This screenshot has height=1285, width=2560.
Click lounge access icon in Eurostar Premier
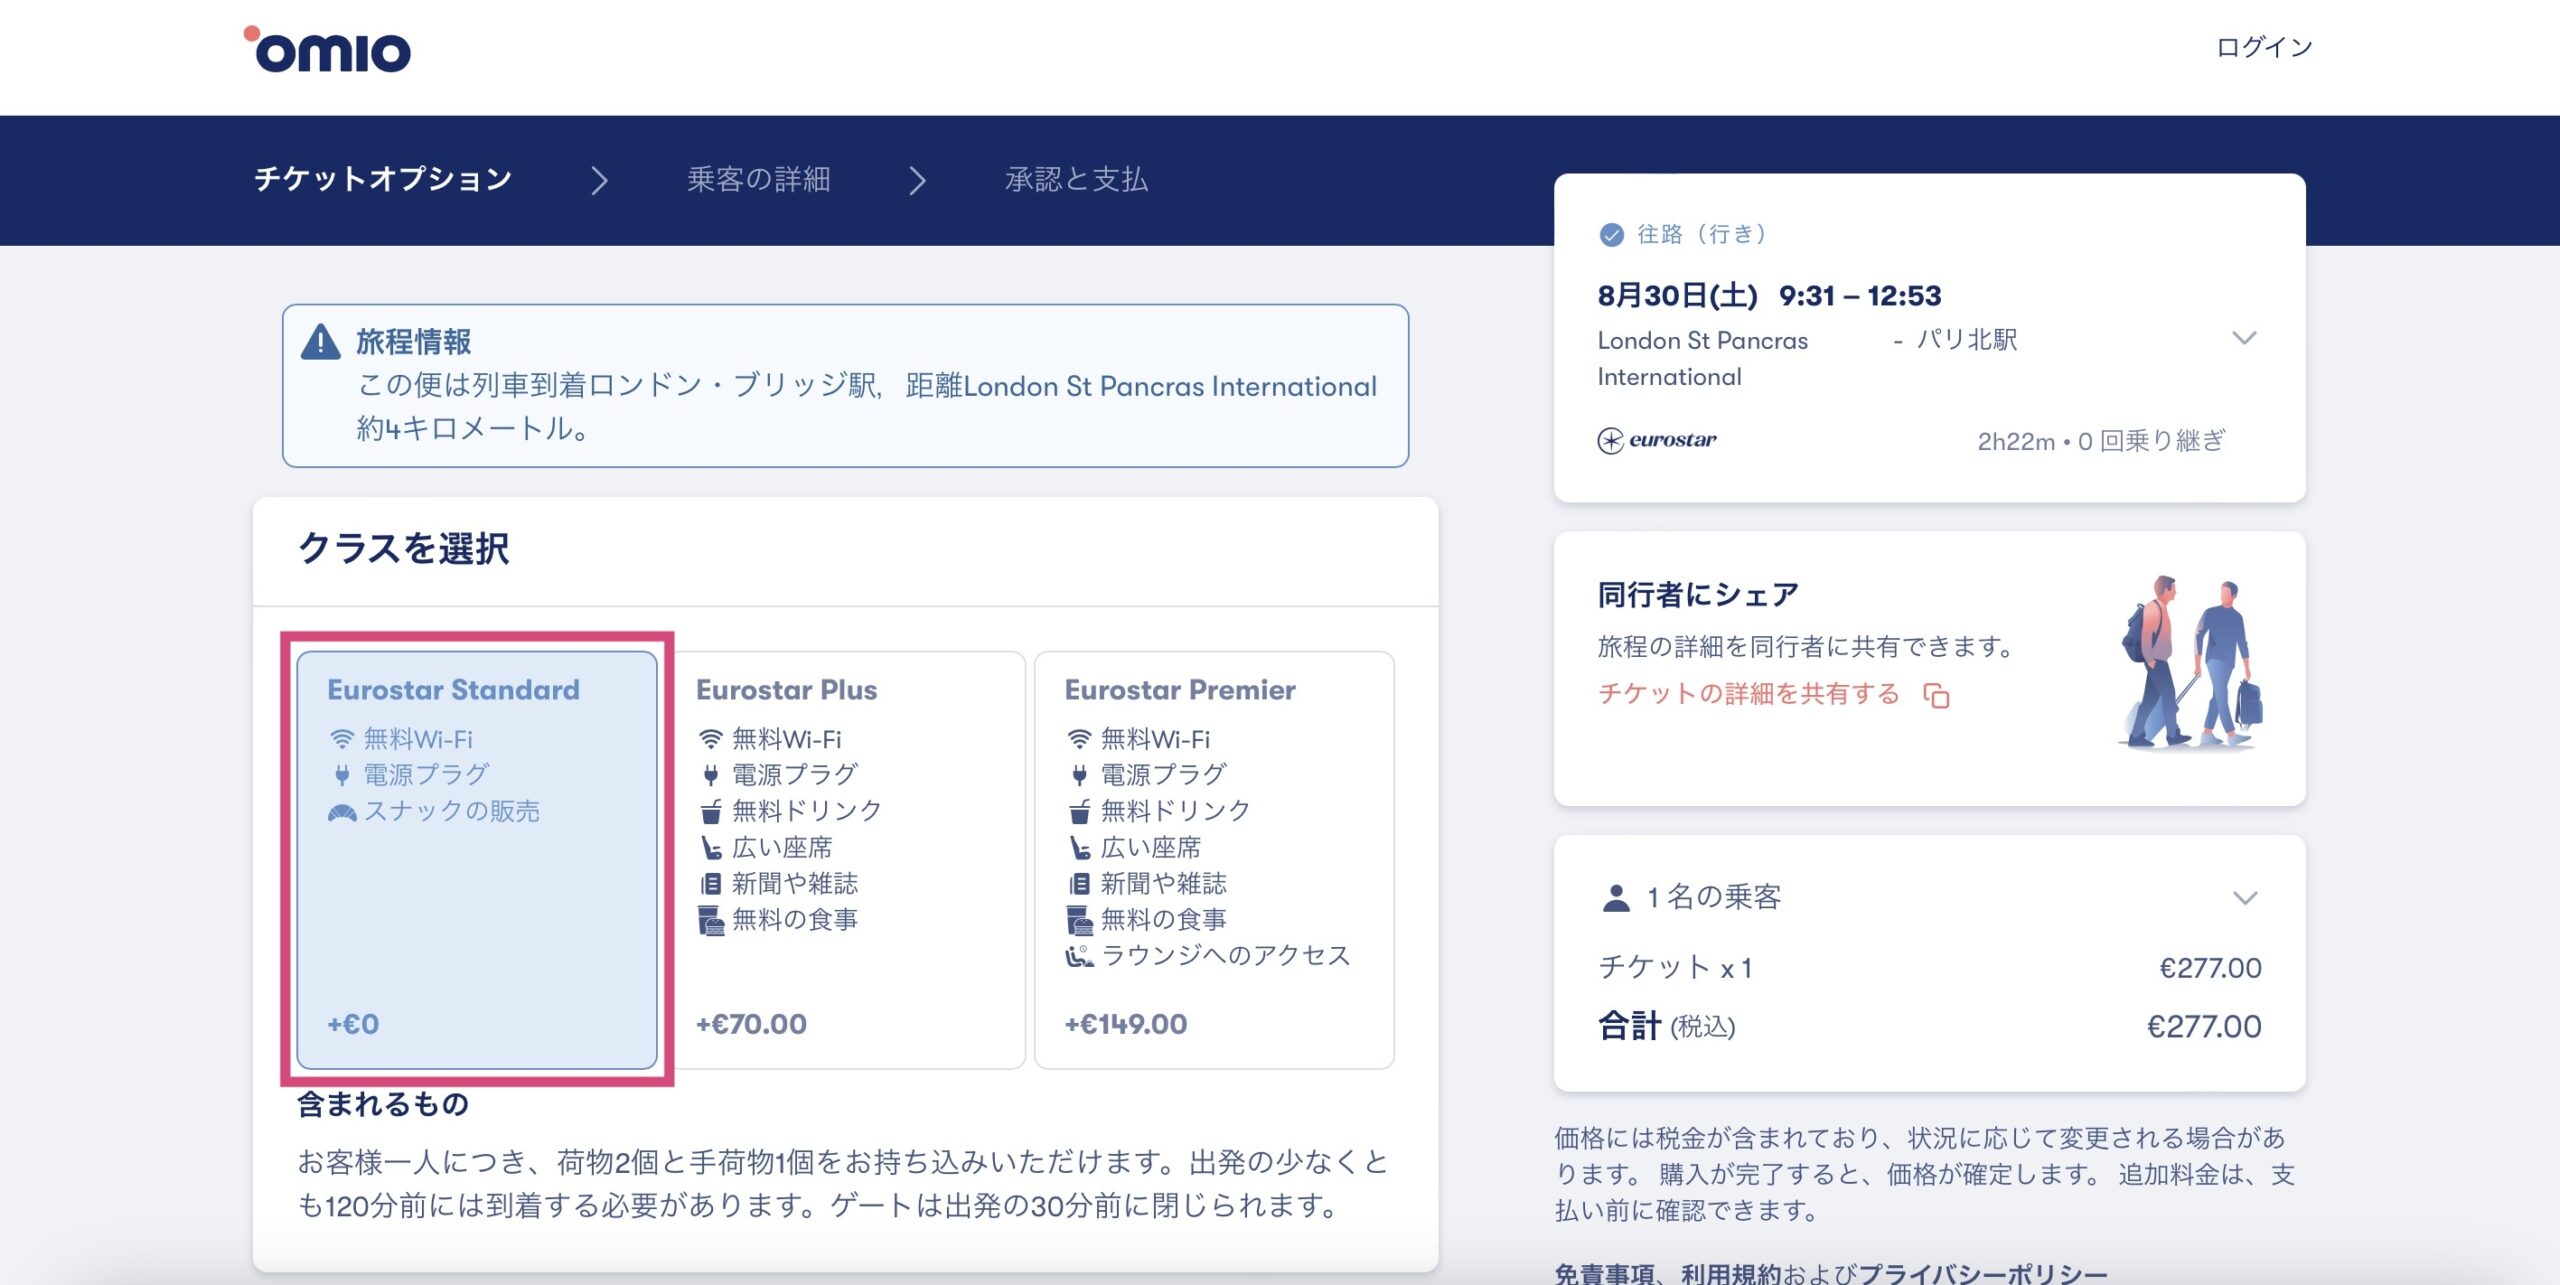1079,956
